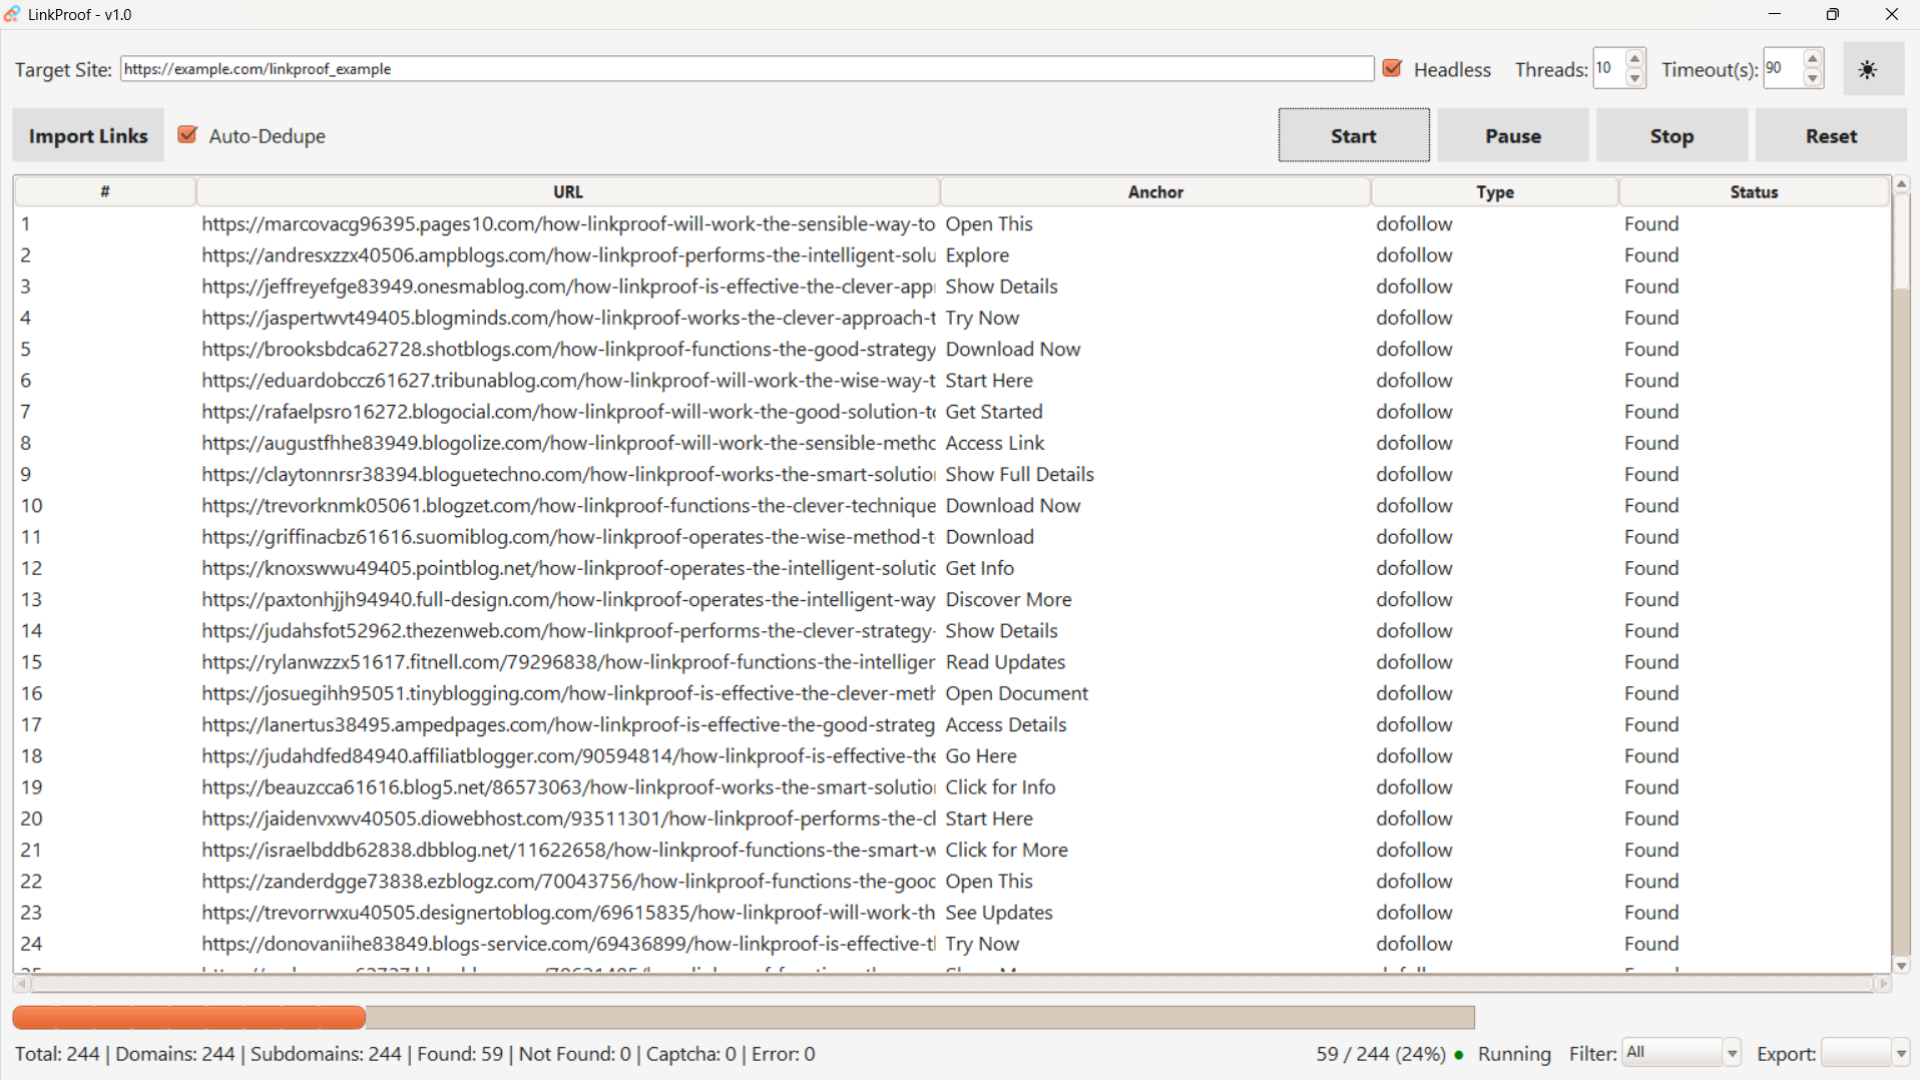Click the 'Show Full Details' anchor cell
The image size is (1920, 1080).
click(x=1020, y=474)
